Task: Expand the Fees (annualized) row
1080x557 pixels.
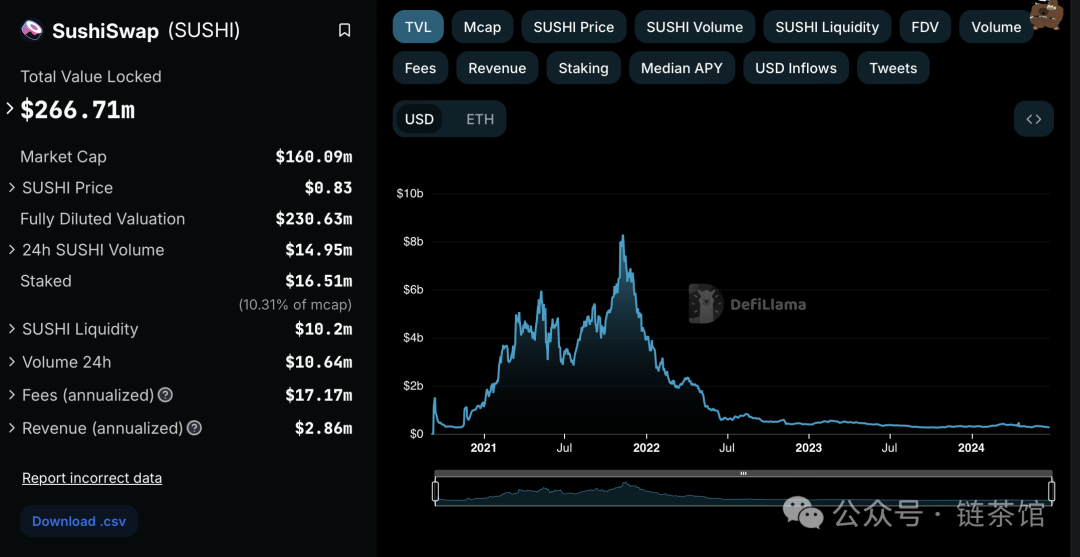Action: click(x=12, y=395)
